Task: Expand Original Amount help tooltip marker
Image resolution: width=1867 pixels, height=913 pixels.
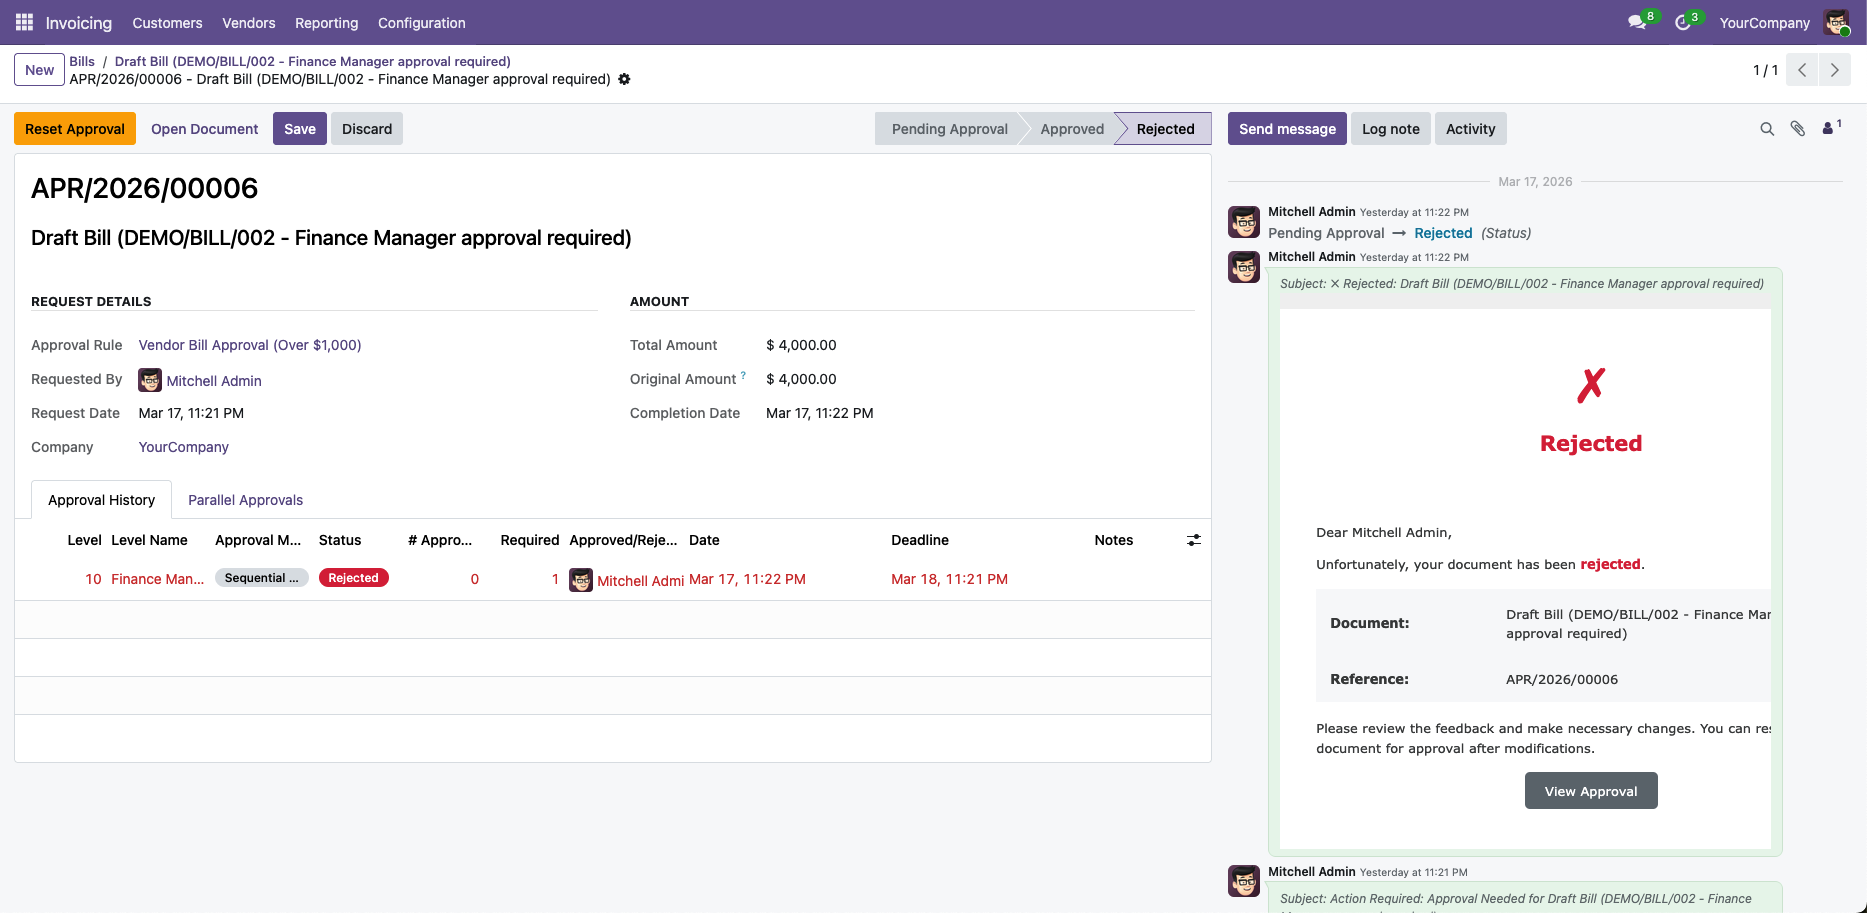Action: (743, 375)
